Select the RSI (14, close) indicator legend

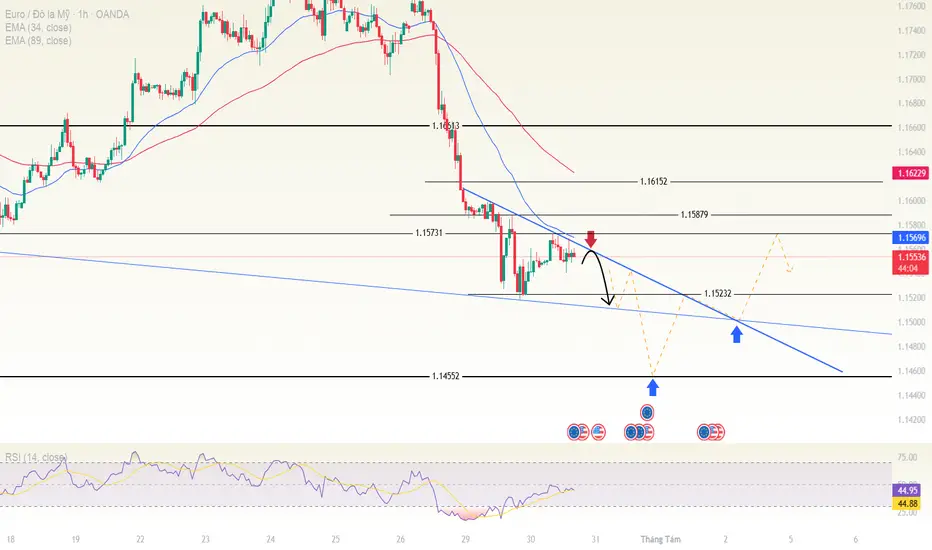point(36,457)
